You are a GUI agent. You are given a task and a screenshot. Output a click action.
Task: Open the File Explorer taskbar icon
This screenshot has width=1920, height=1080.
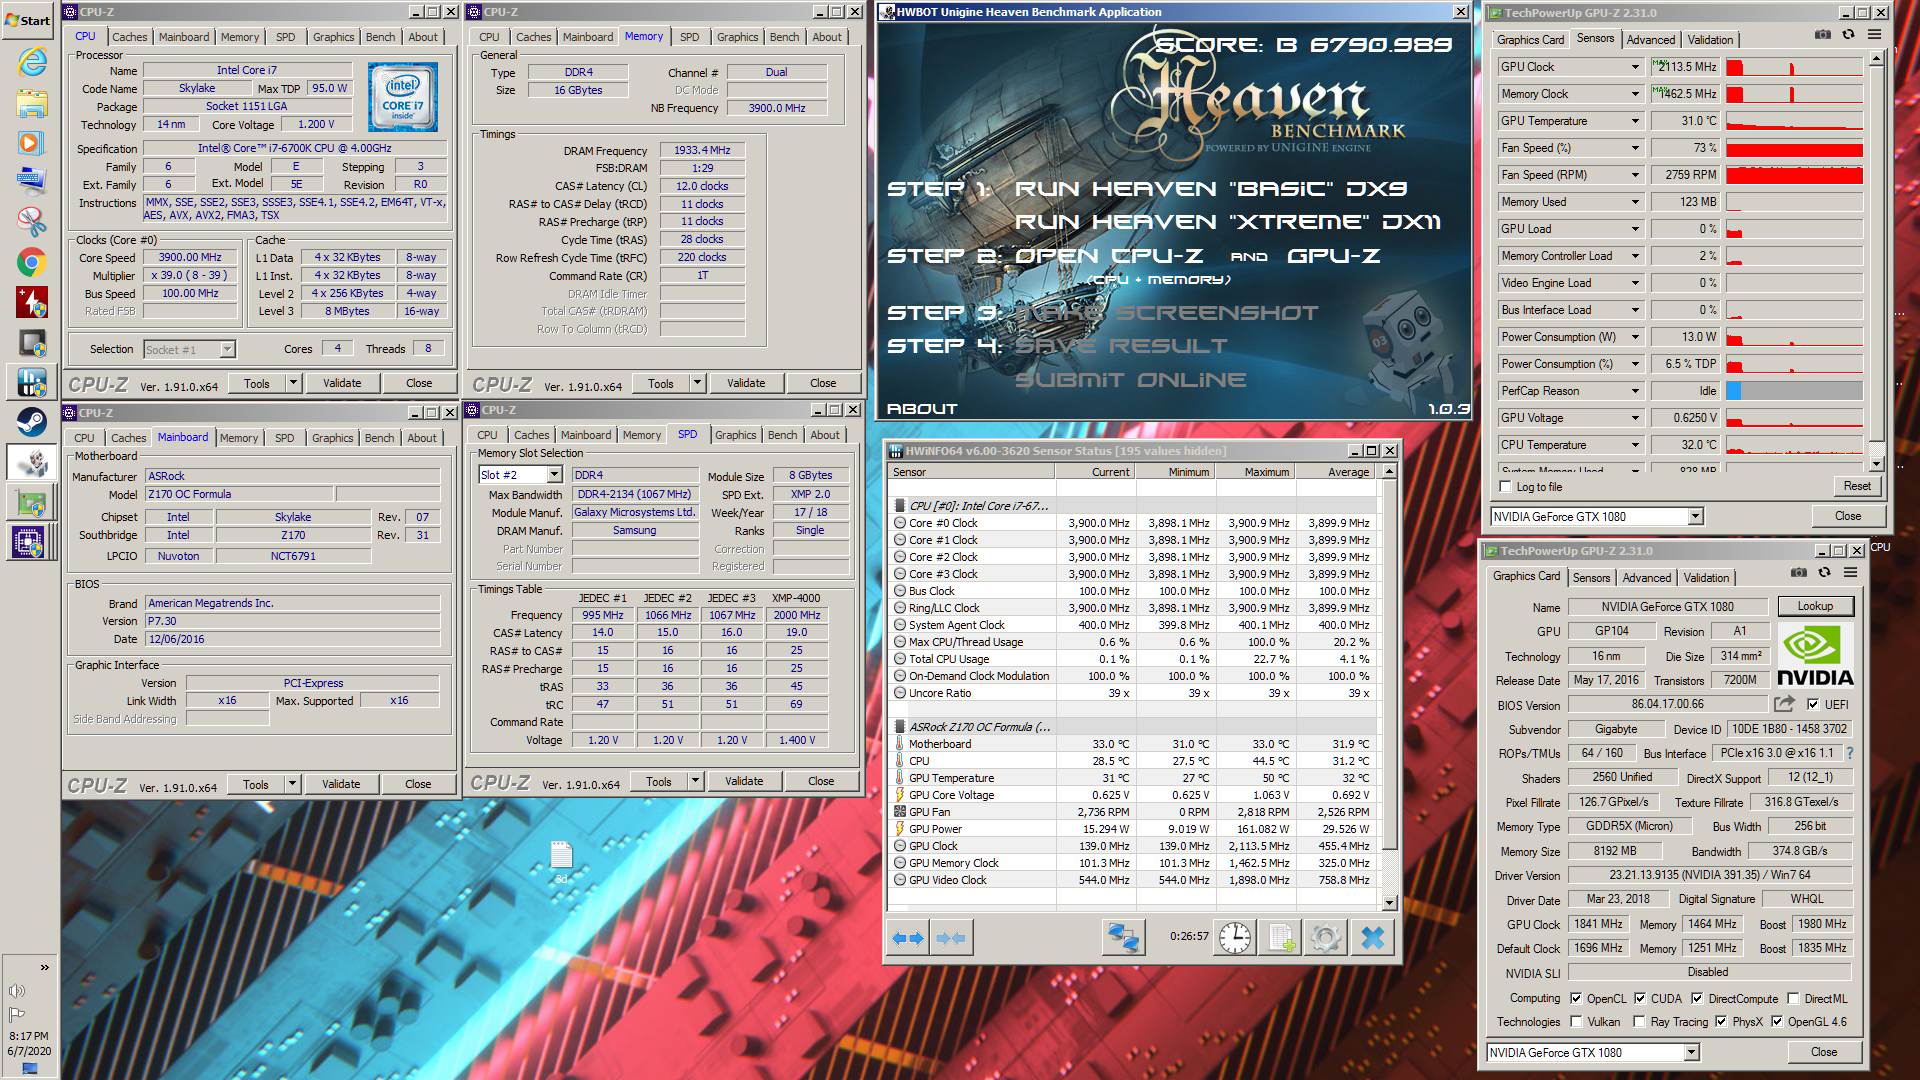tap(31, 103)
